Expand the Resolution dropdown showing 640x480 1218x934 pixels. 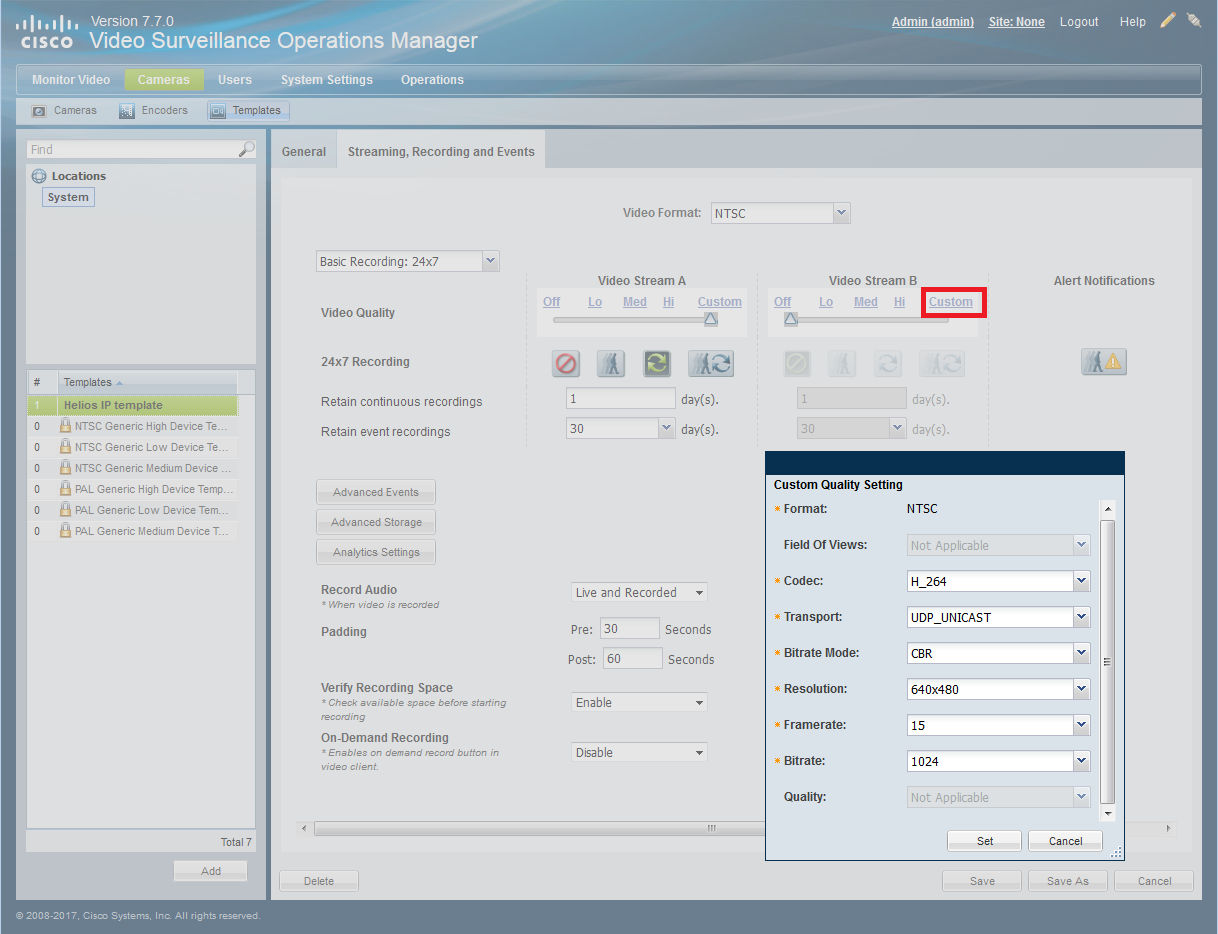1080,689
